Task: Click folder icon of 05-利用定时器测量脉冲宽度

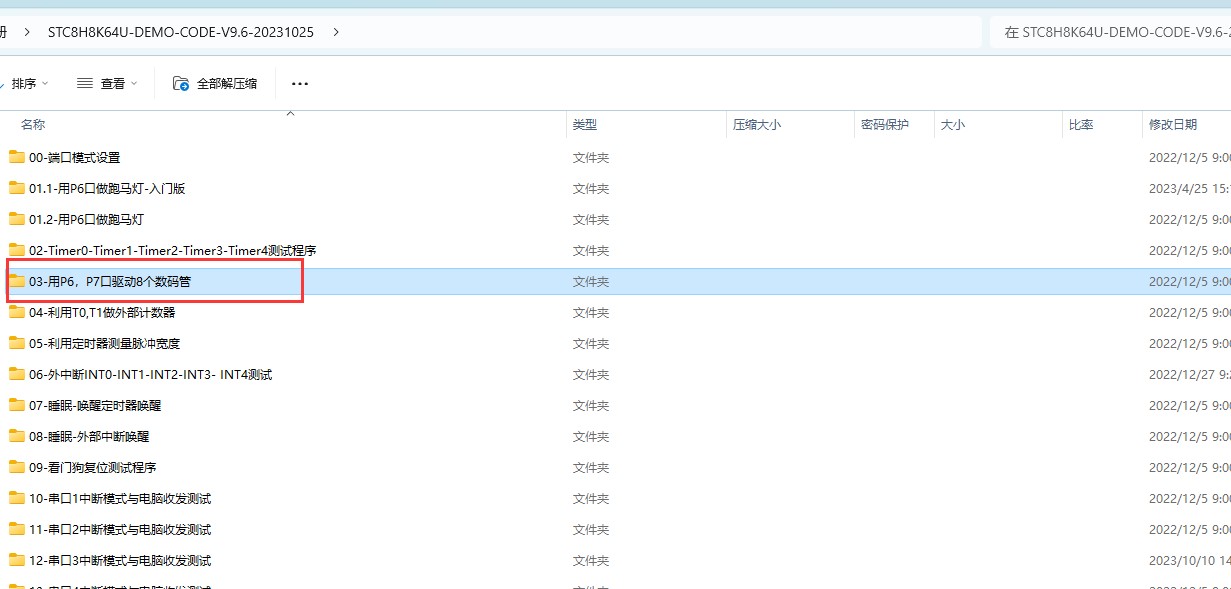Action: pyautogui.click(x=17, y=343)
